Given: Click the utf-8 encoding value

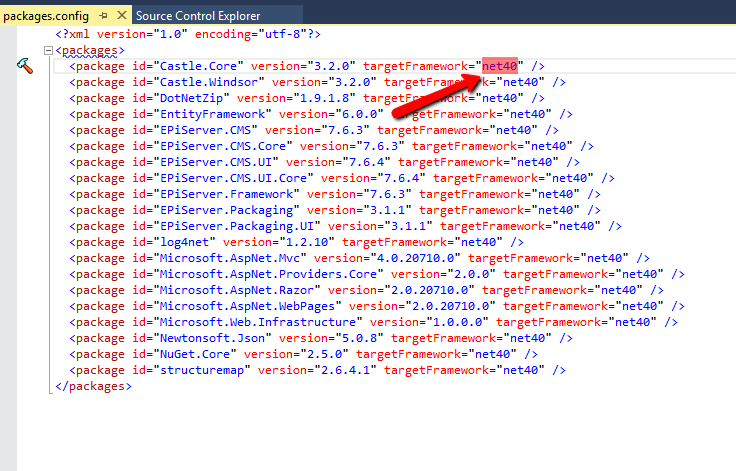Looking at the screenshot, I should (283, 34).
